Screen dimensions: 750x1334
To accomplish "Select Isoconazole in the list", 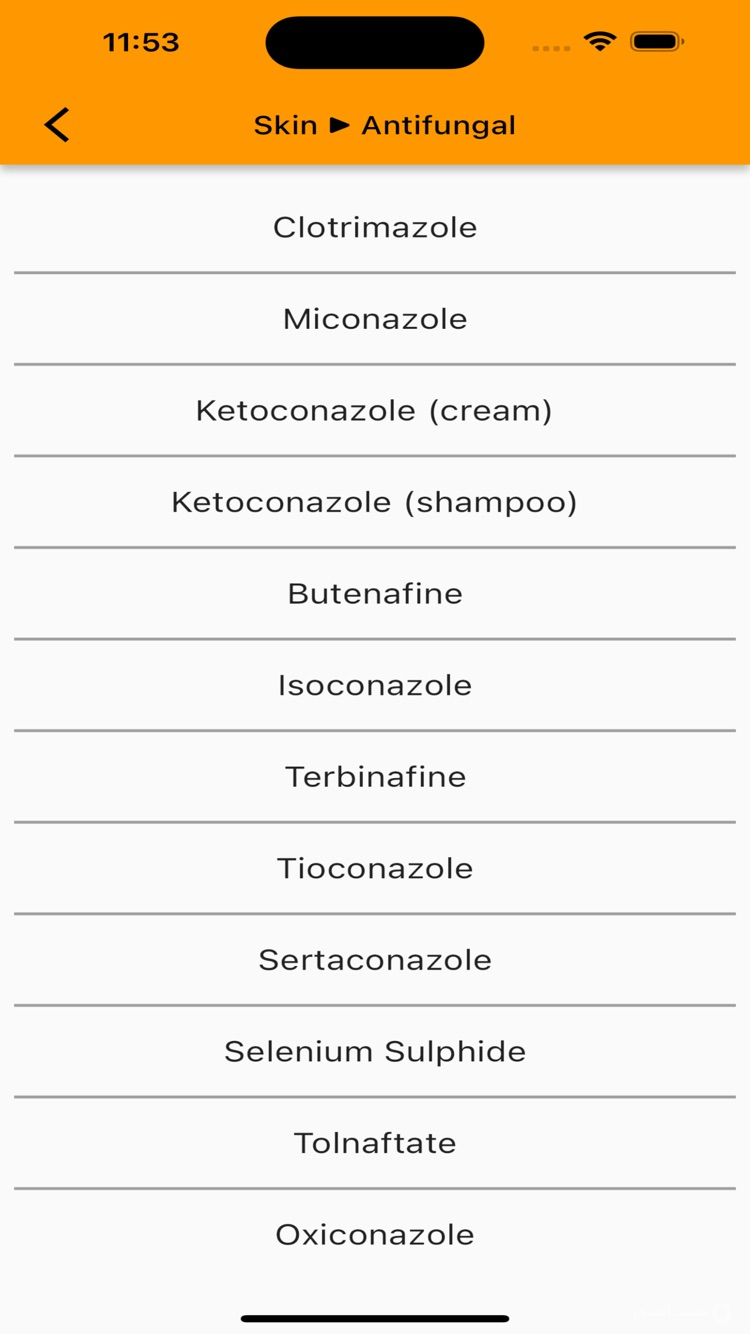I will pyautogui.click(x=375, y=685).
